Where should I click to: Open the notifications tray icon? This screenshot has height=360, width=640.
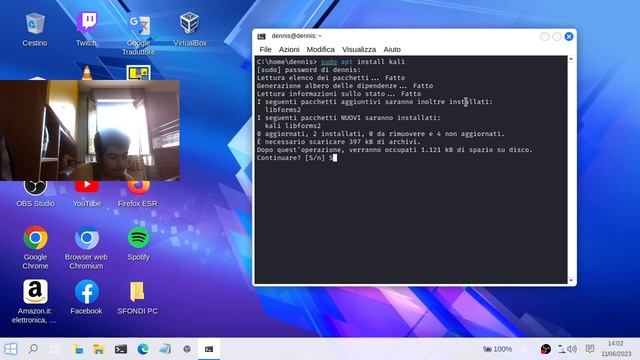pos(590,349)
